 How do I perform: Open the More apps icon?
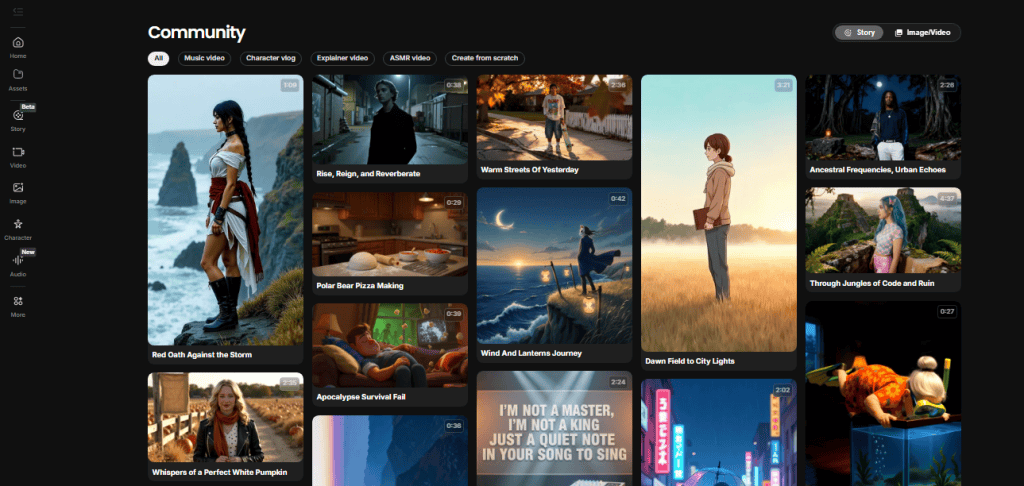click(18, 302)
